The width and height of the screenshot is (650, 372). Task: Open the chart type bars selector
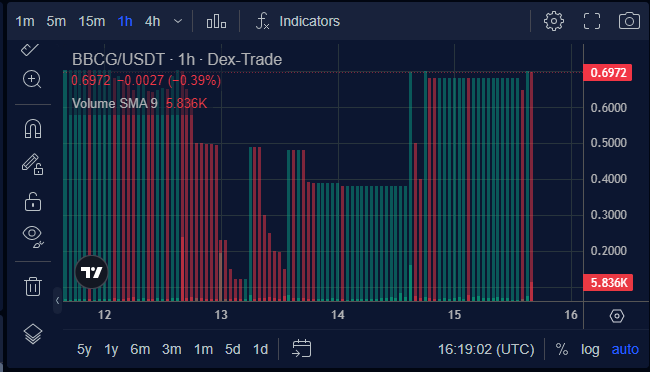click(216, 21)
